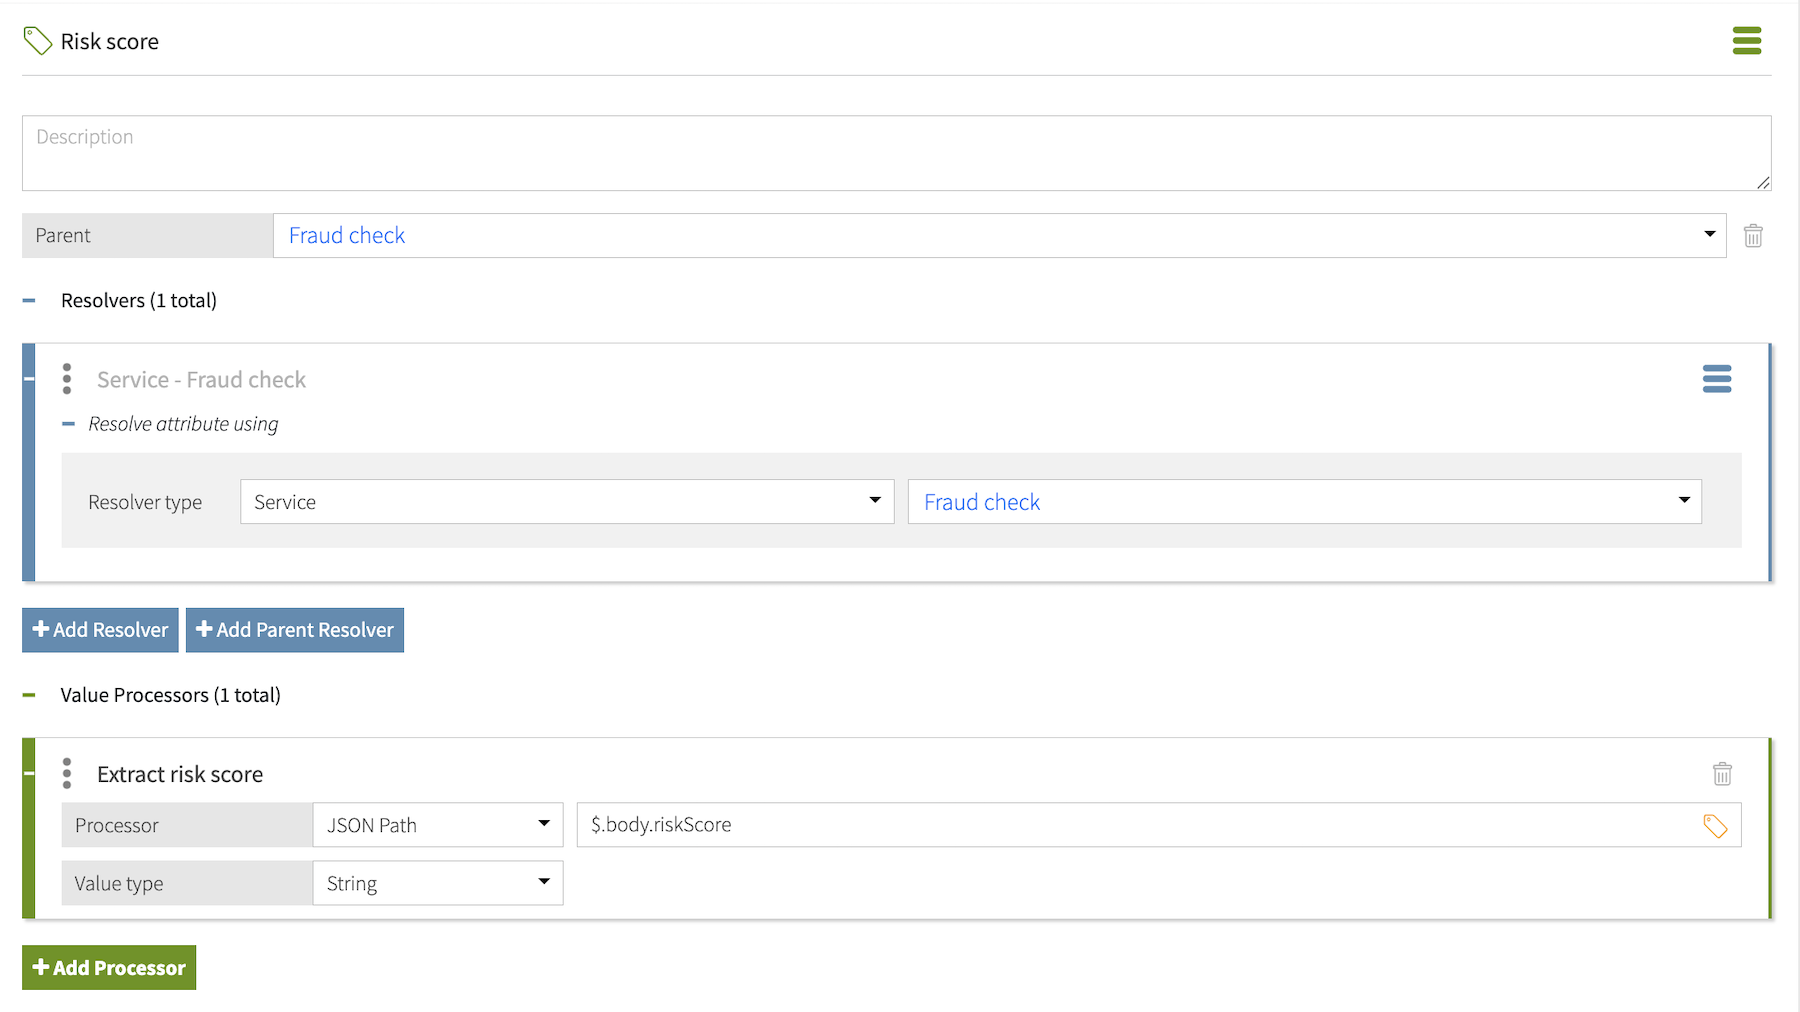This screenshot has width=1800, height=1012.
Task: Click the drag handle dots on Extract risk score
Action: (67, 773)
